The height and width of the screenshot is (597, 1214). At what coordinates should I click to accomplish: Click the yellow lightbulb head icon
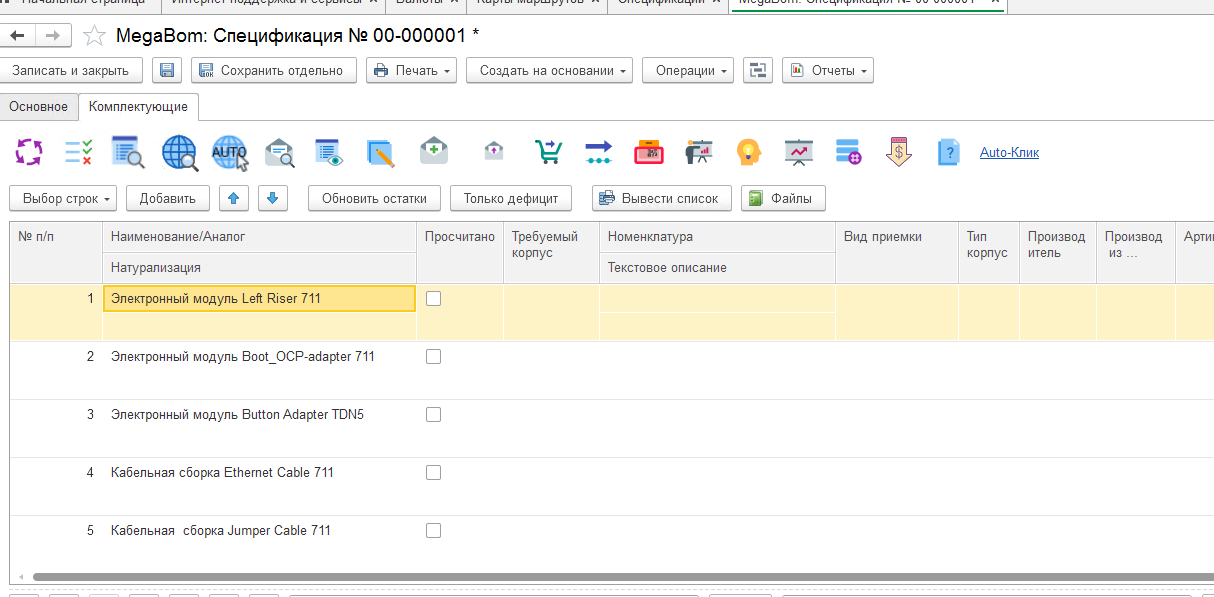pyautogui.click(x=748, y=152)
